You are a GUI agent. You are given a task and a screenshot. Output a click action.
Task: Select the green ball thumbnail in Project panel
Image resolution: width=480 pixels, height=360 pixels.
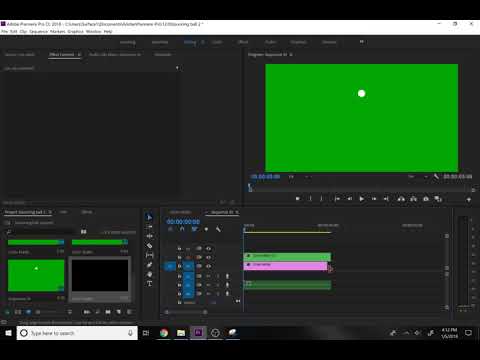(36, 276)
